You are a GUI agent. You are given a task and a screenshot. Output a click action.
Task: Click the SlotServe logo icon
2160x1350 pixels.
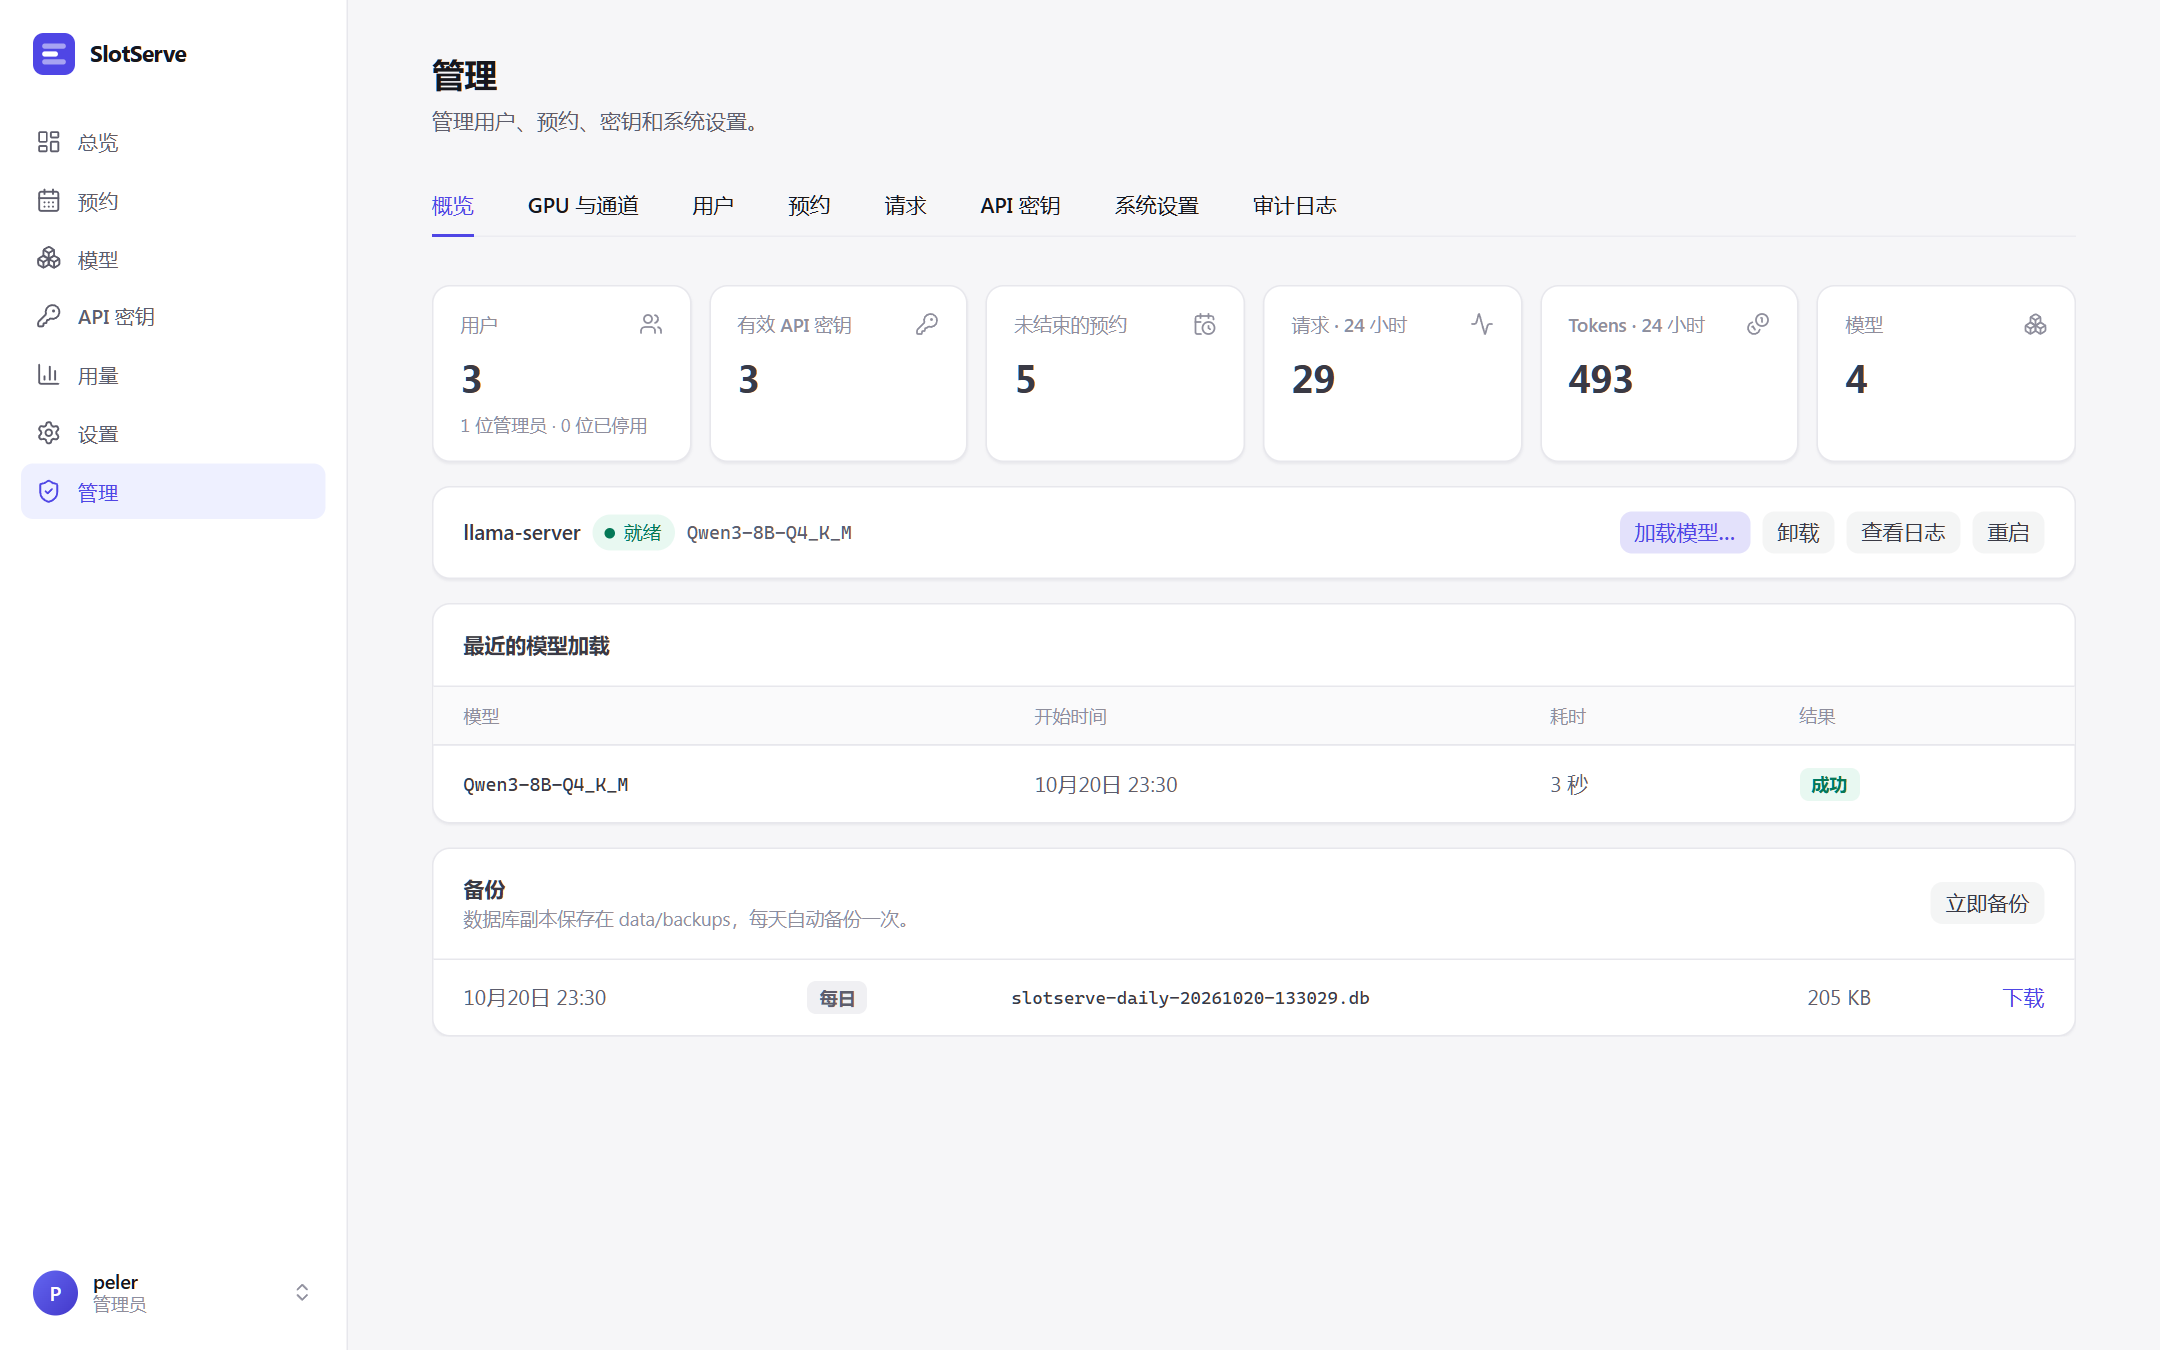pos(54,54)
